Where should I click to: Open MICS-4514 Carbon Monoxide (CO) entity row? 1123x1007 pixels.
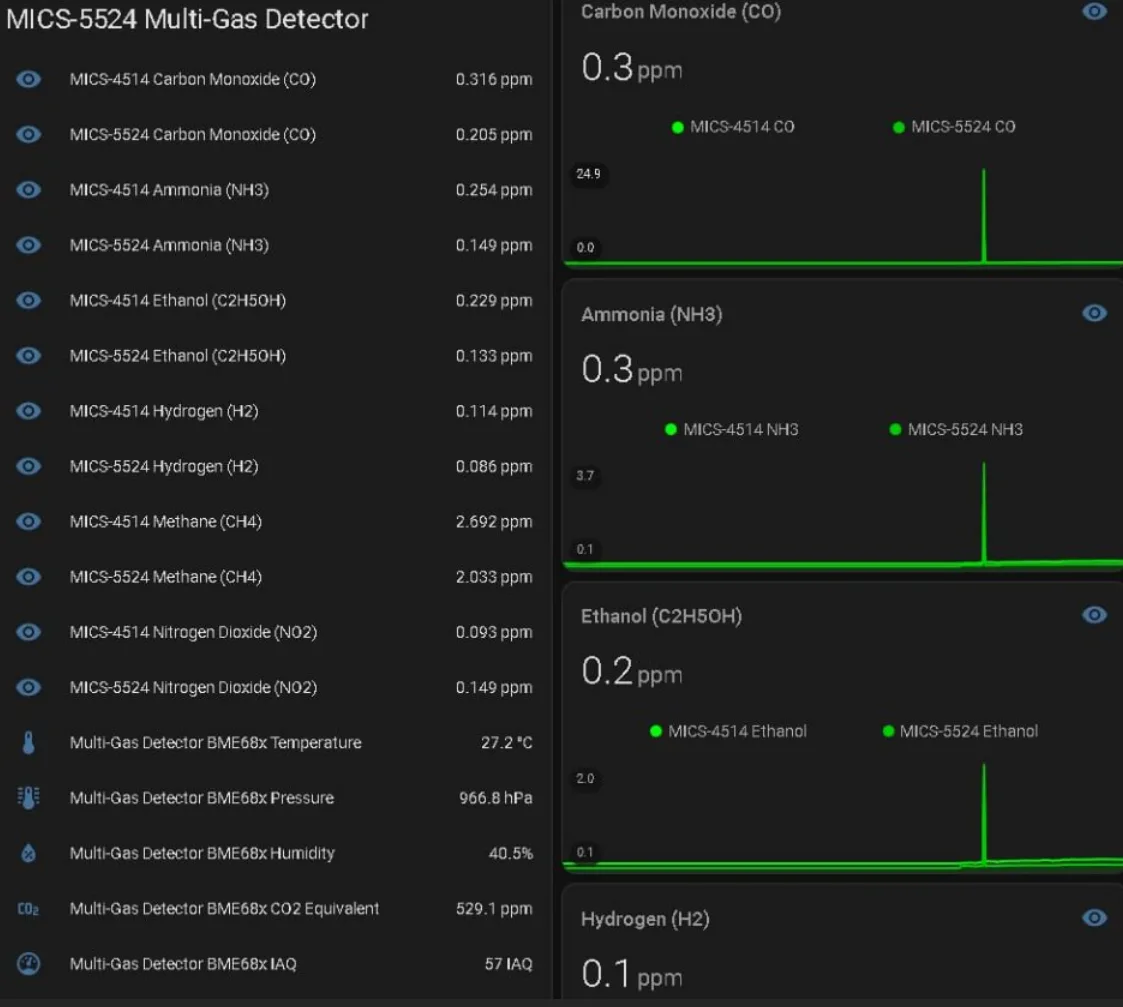[274, 79]
